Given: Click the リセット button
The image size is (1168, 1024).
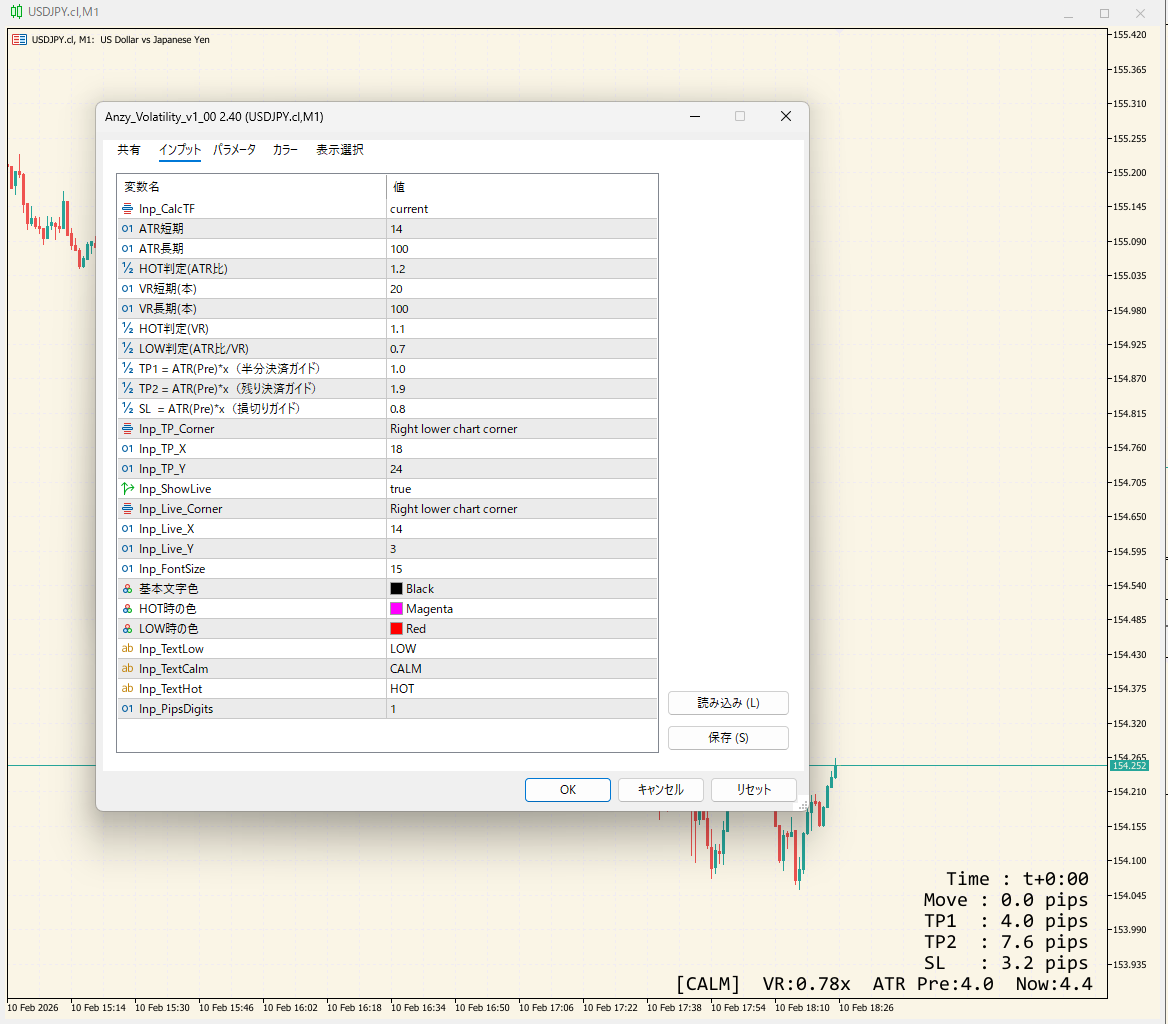Looking at the screenshot, I should 753,790.
